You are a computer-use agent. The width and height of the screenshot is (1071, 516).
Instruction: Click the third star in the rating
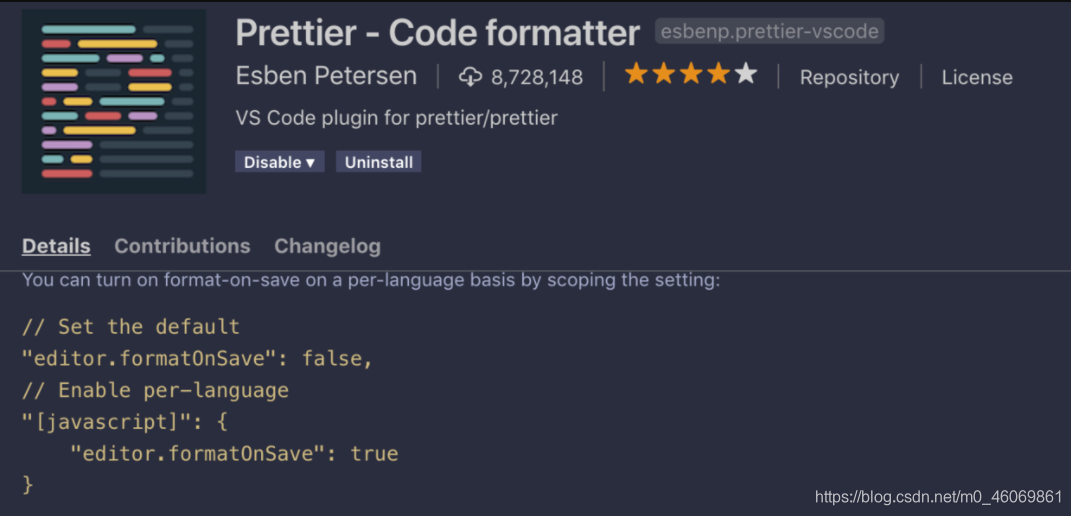click(x=691, y=75)
